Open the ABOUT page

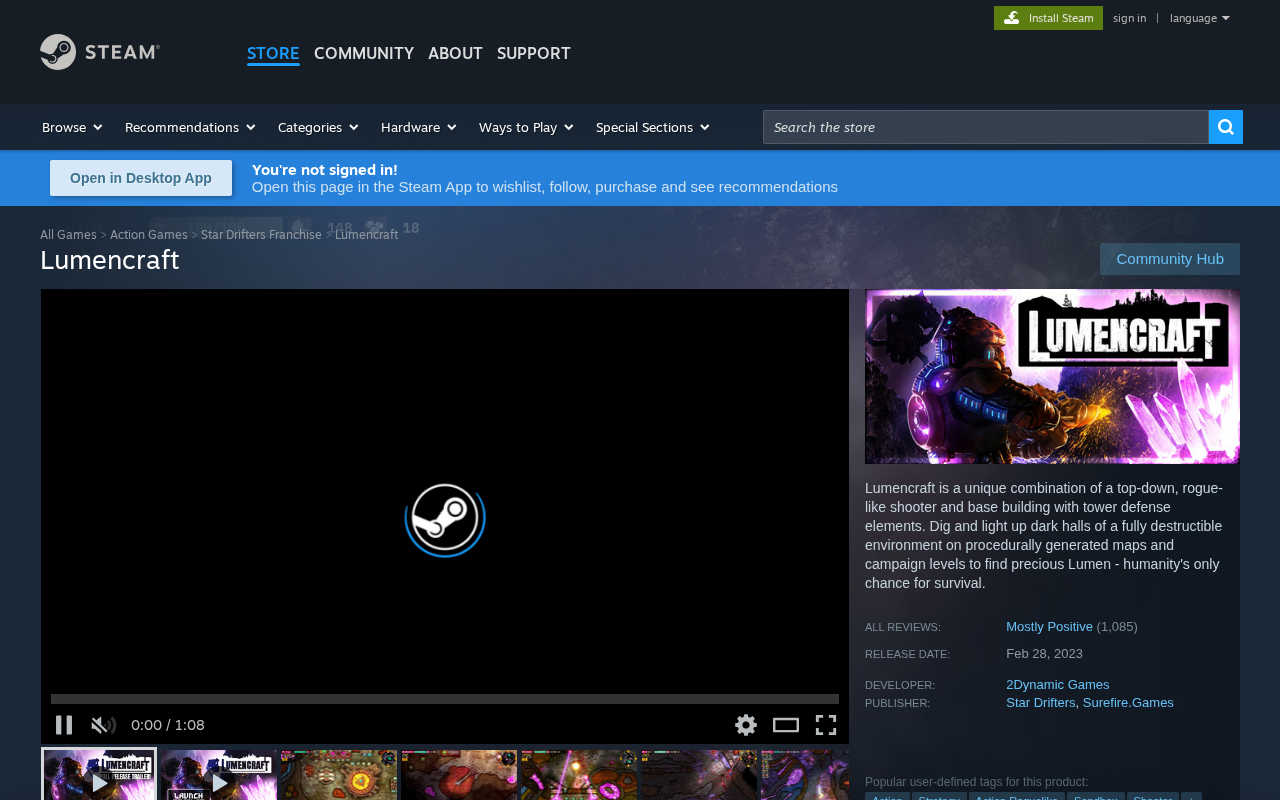coord(455,53)
